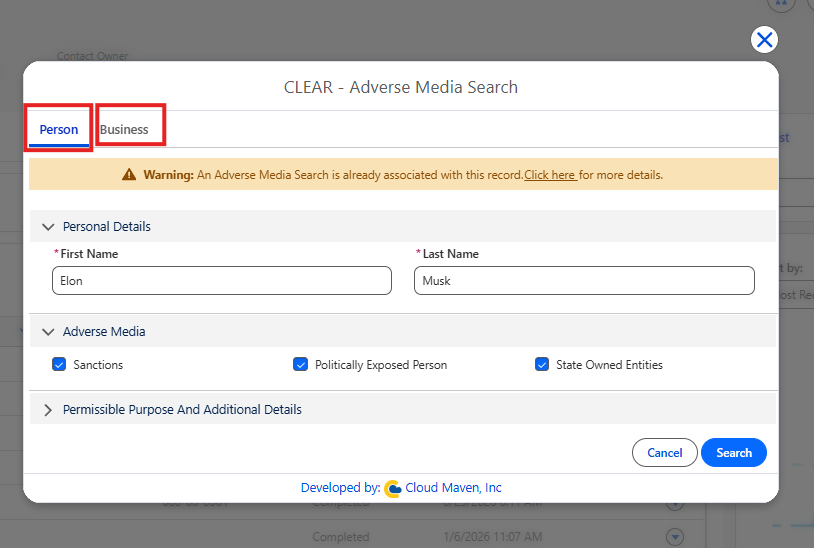Follow the Click here warning link

pos(550,175)
